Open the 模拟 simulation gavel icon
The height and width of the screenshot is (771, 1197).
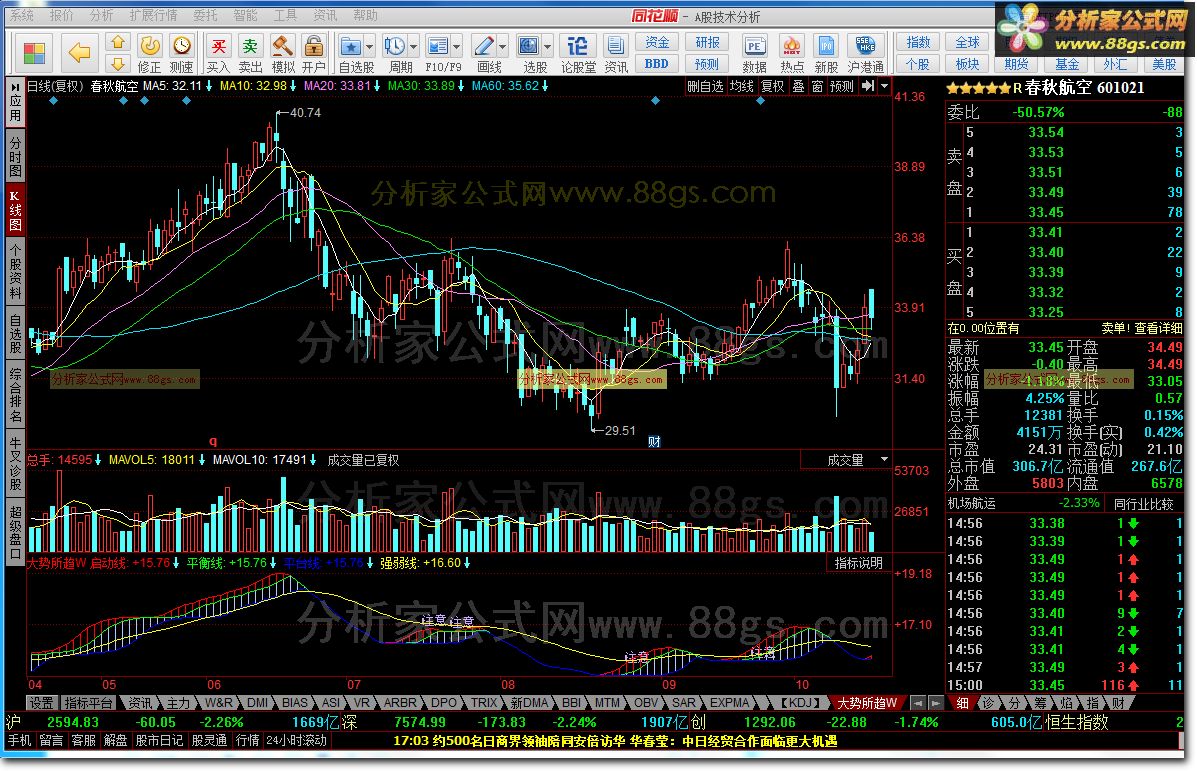point(282,53)
